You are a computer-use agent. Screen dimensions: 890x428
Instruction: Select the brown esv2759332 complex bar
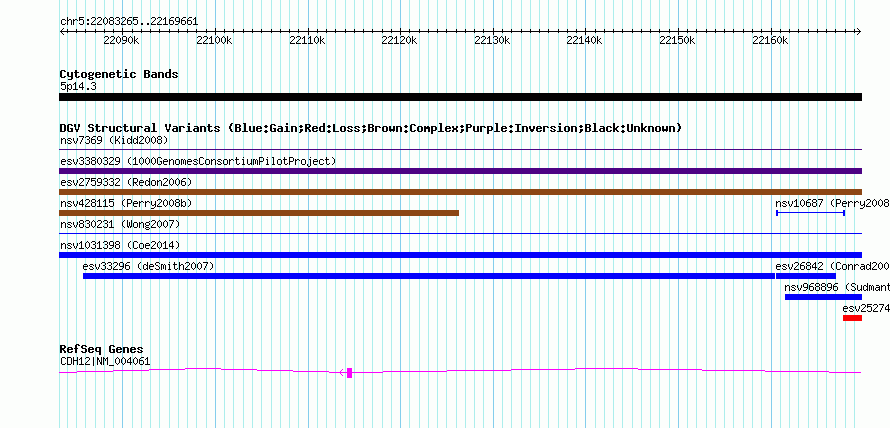pyautogui.click(x=460, y=192)
